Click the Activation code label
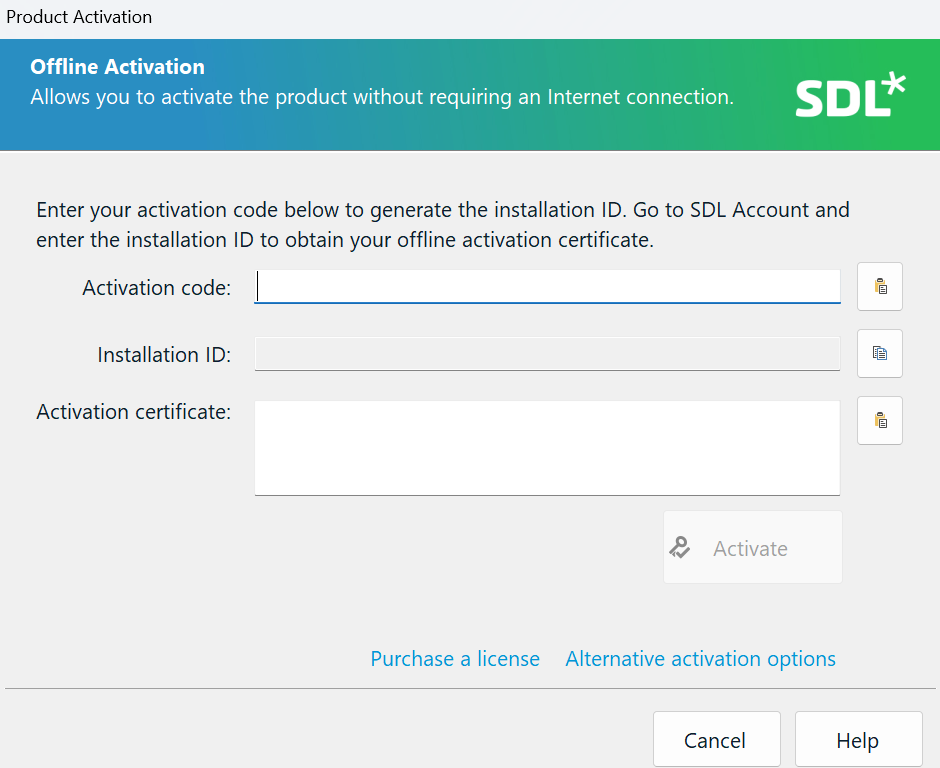The height and width of the screenshot is (768, 940). [x=157, y=287]
